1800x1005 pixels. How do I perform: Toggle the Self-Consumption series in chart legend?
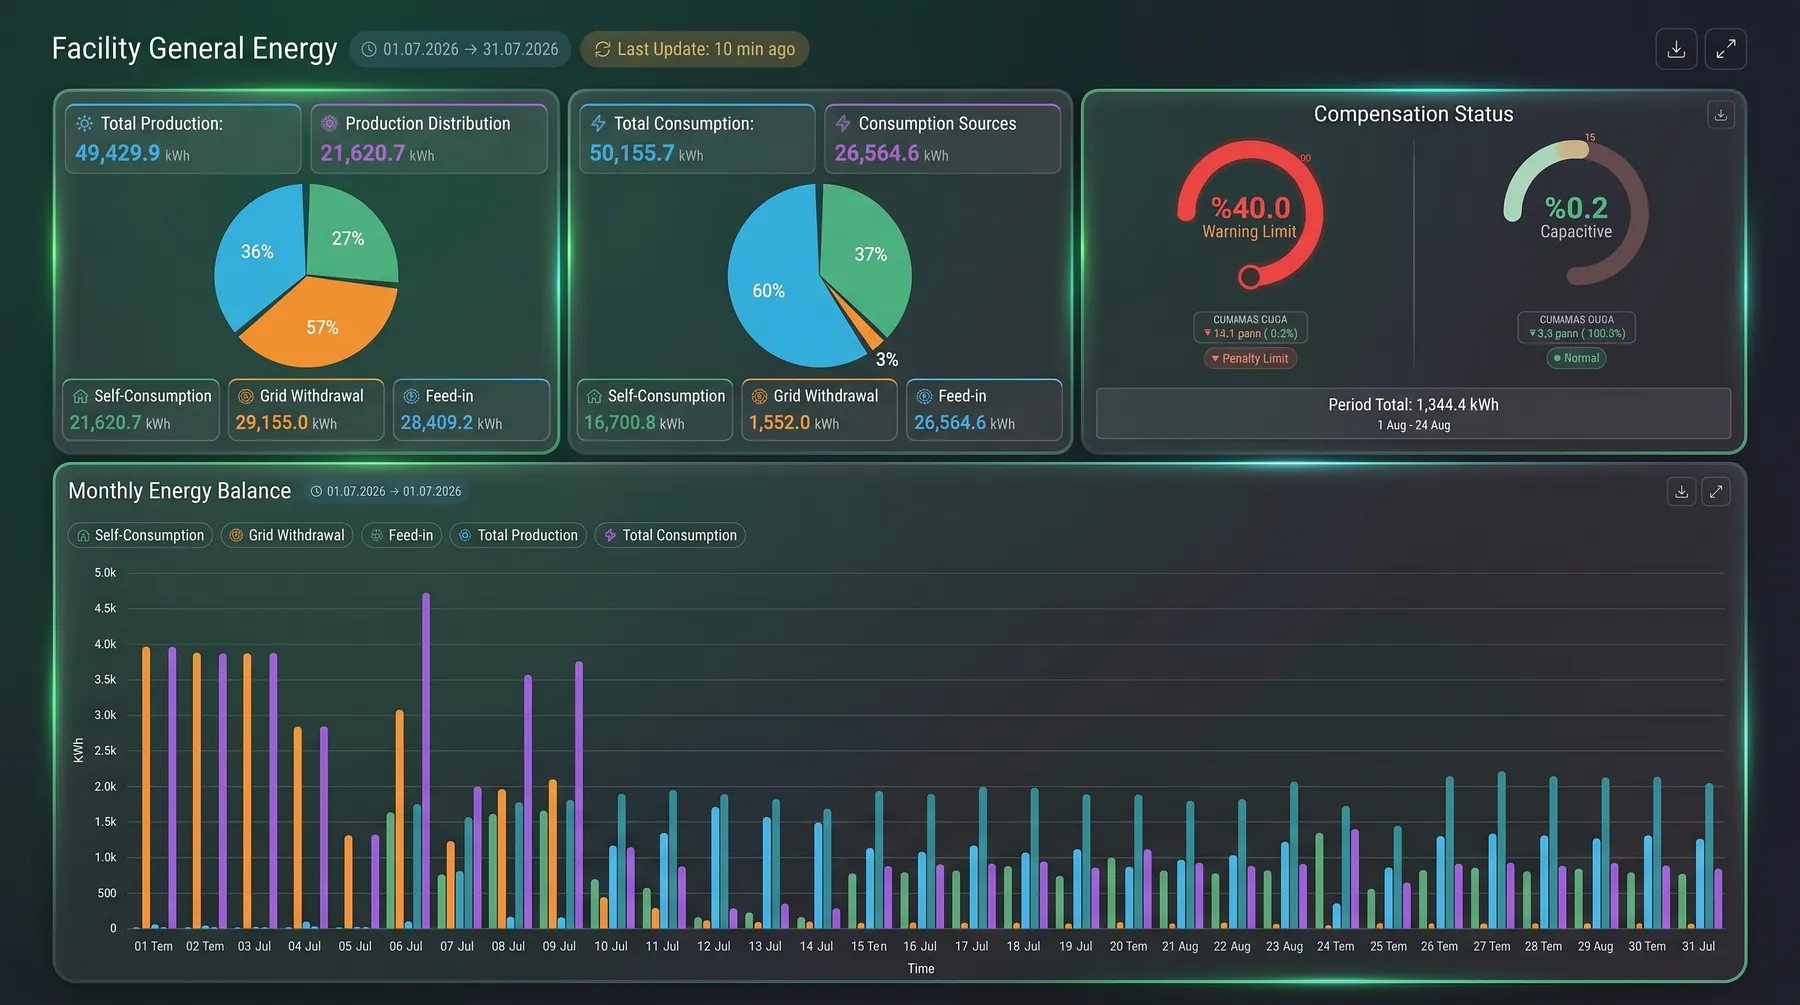click(140, 535)
